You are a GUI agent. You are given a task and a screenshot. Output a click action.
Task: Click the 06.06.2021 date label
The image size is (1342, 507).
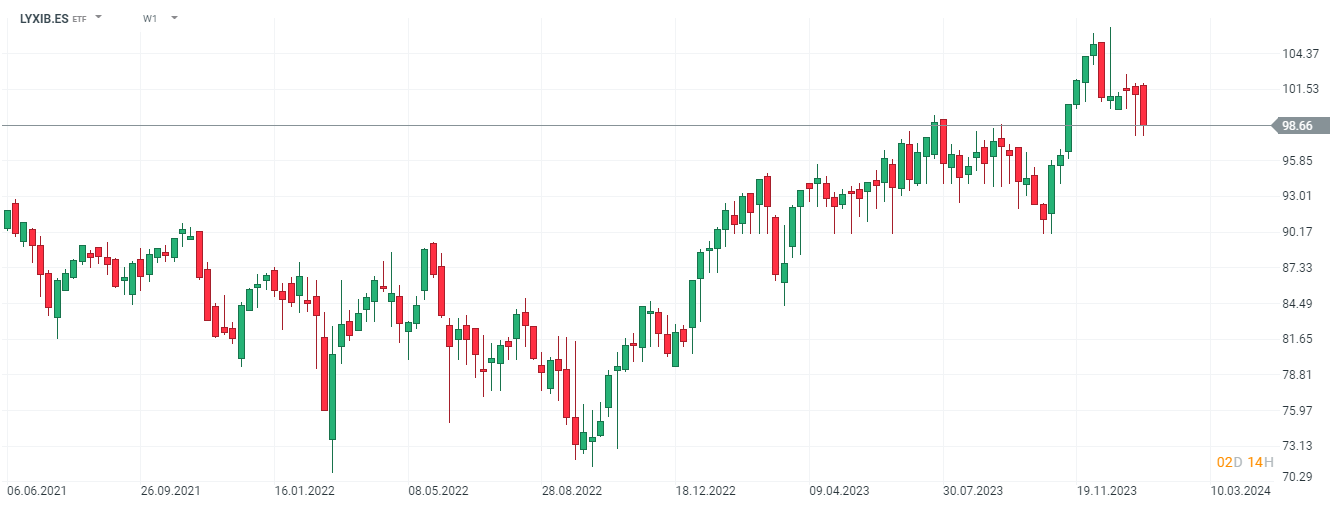coord(37,491)
